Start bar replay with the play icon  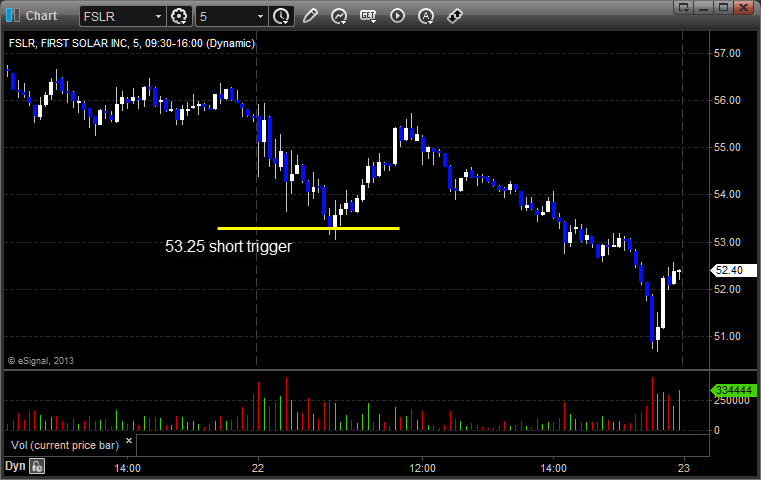pos(397,16)
